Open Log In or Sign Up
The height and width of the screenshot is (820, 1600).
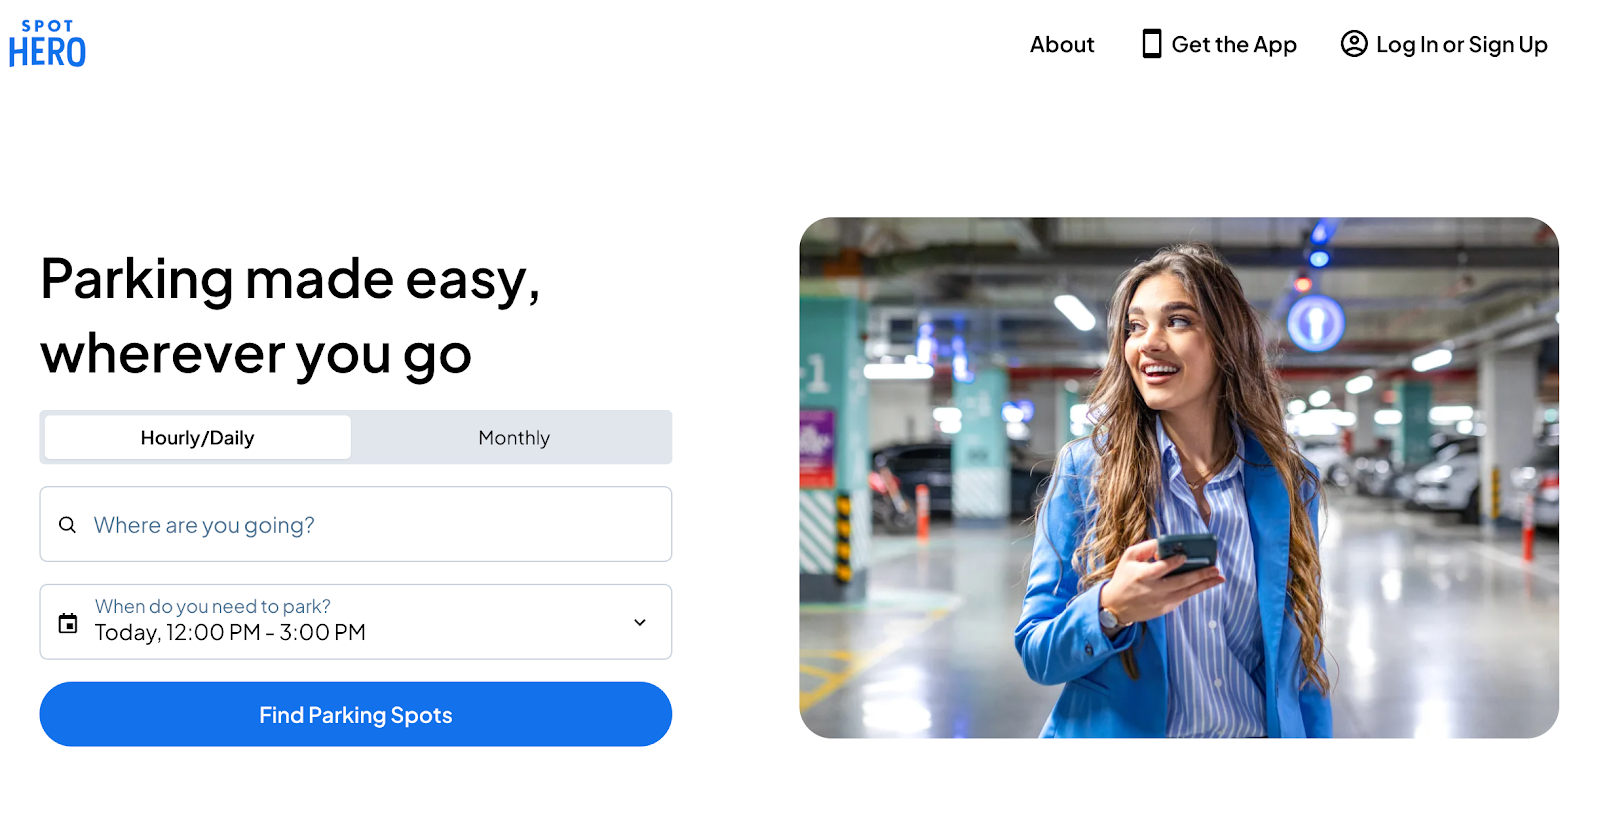tap(1462, 45)
